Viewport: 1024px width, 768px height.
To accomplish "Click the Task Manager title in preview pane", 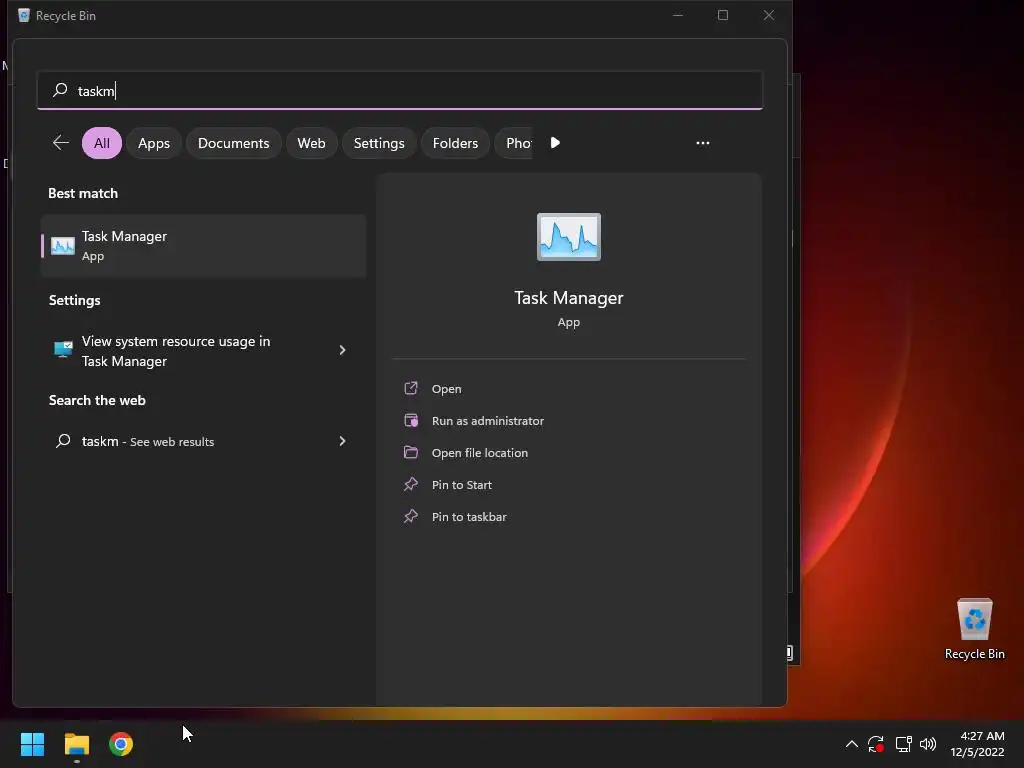I will tap(569, 298).
